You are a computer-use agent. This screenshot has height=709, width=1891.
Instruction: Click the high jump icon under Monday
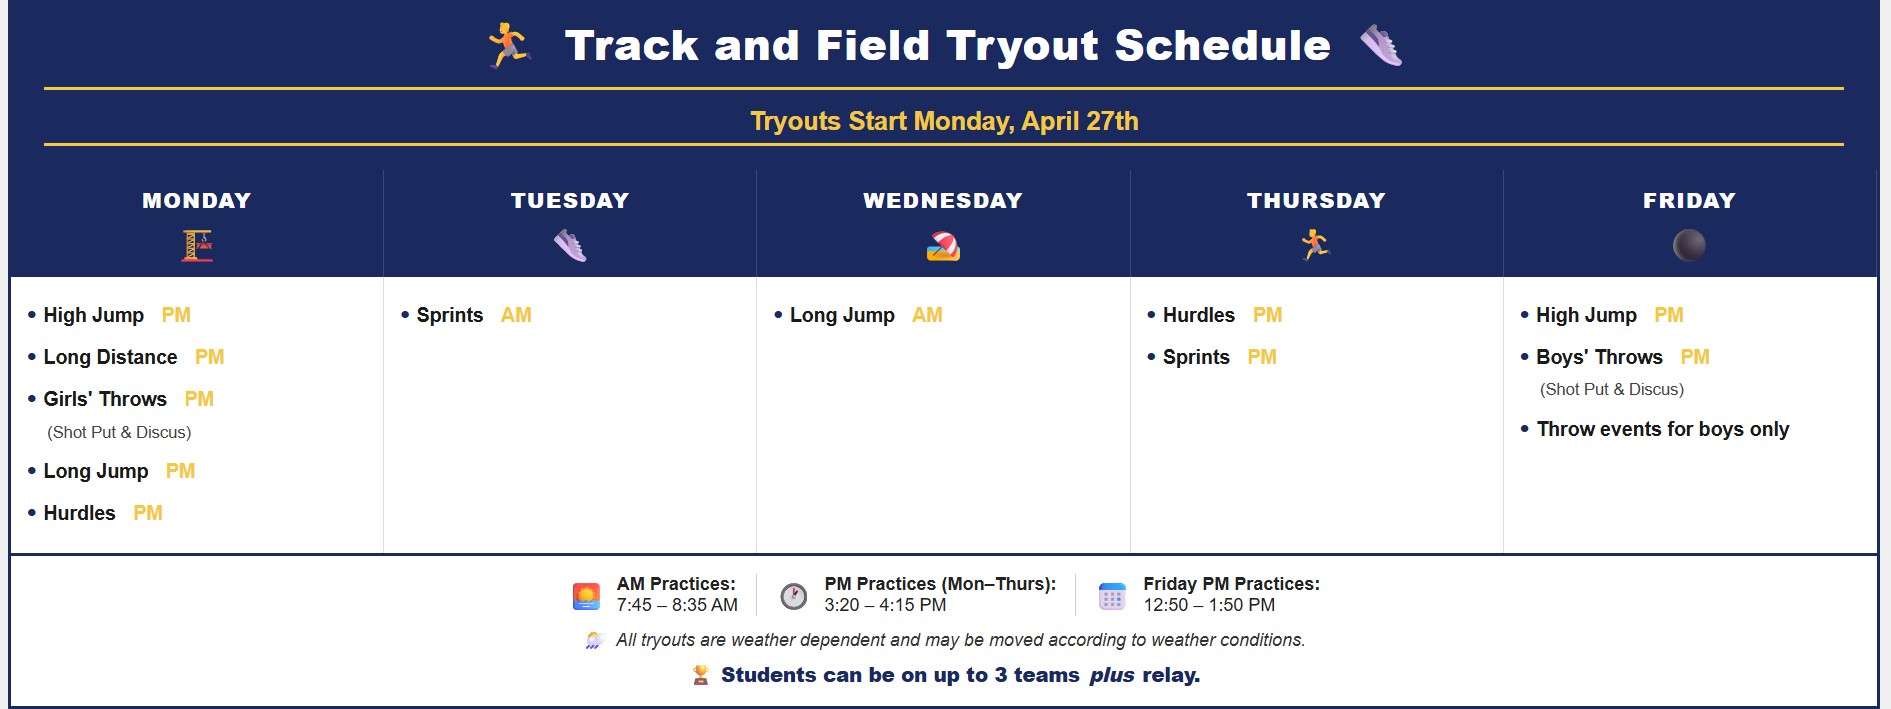tap(197, 246)
